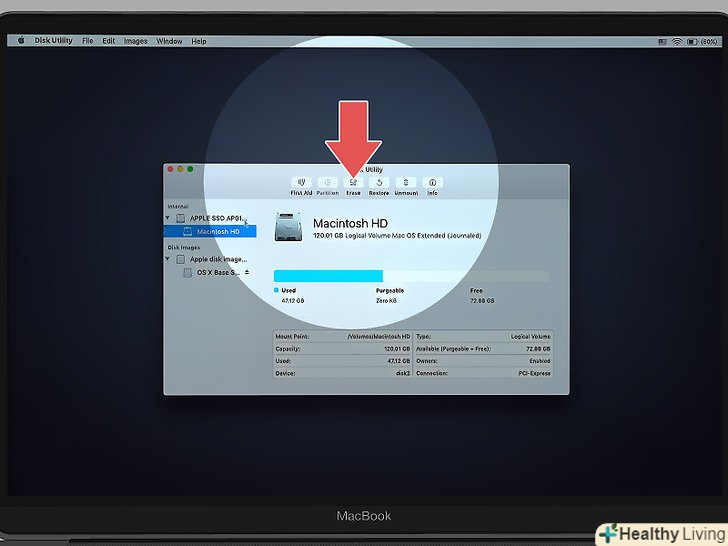Collapse the Apple disk image disclosure triangle
The height and width of the screenshot is (546, 728).
(x=168, y=259)
